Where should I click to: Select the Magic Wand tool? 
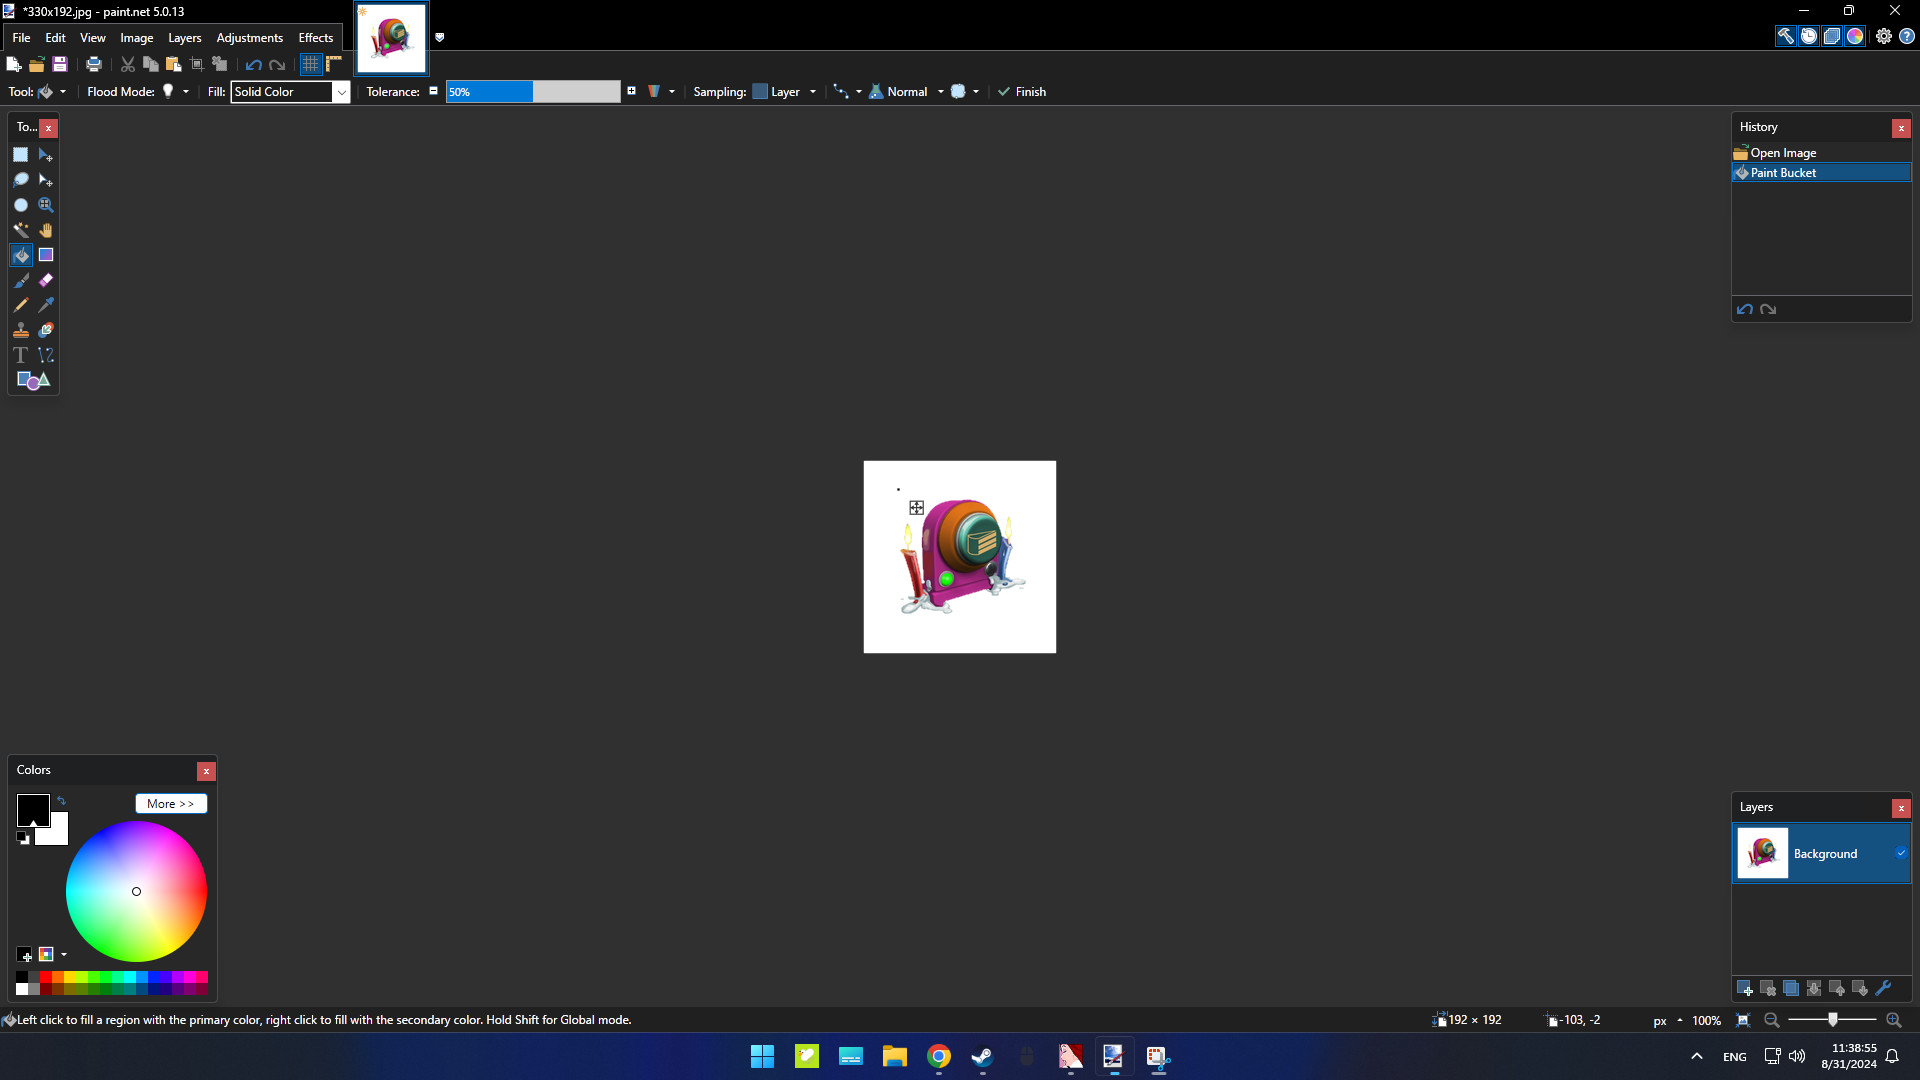click(21, 230)
